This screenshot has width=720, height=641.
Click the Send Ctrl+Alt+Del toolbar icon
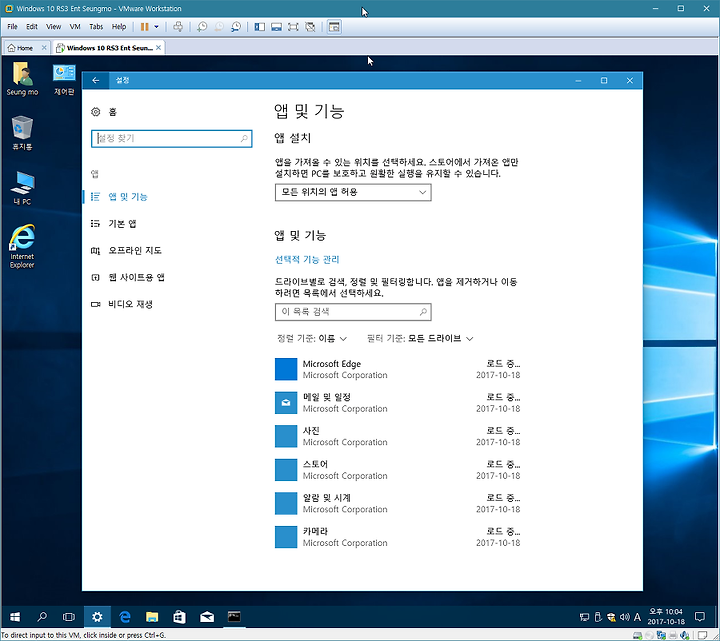(178, 27)
